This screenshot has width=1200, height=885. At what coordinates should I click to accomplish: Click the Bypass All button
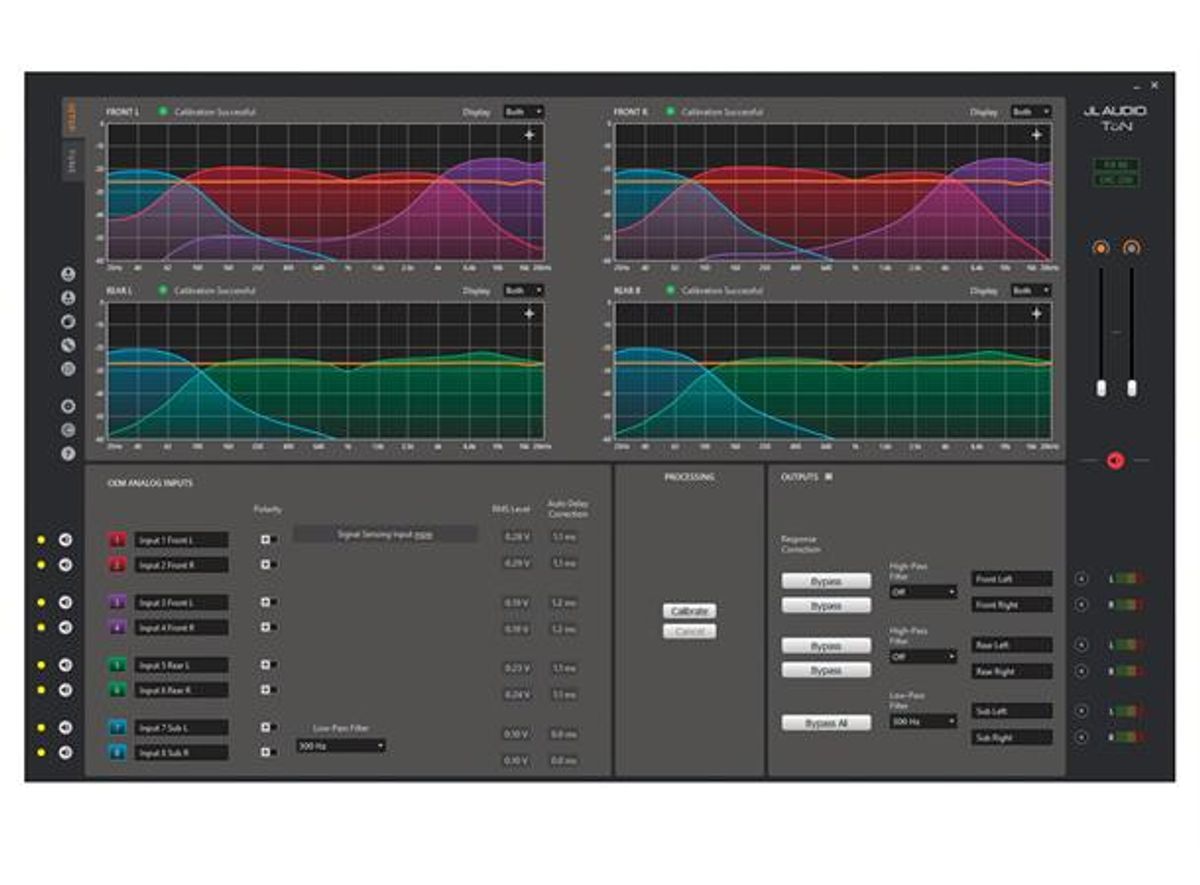pyautogui.click(x=826, y=723)
